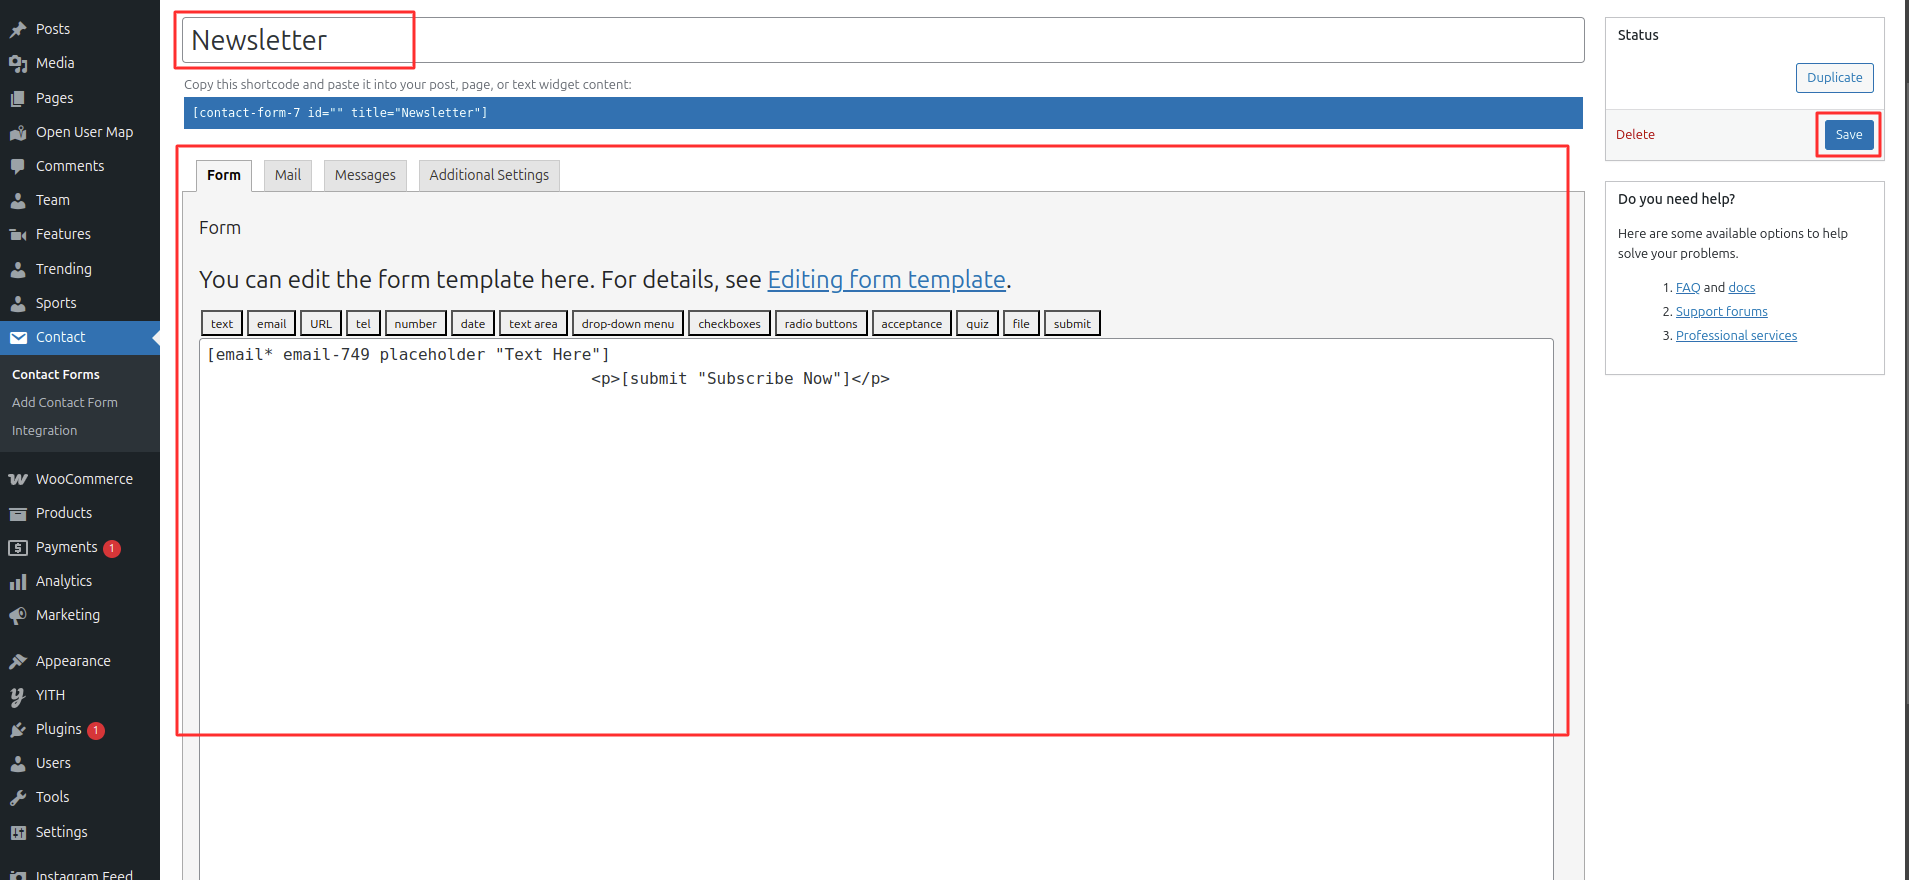Open the FAQ help link
The width and height of the screenshot is (1909, 880).
[1688, 287]
